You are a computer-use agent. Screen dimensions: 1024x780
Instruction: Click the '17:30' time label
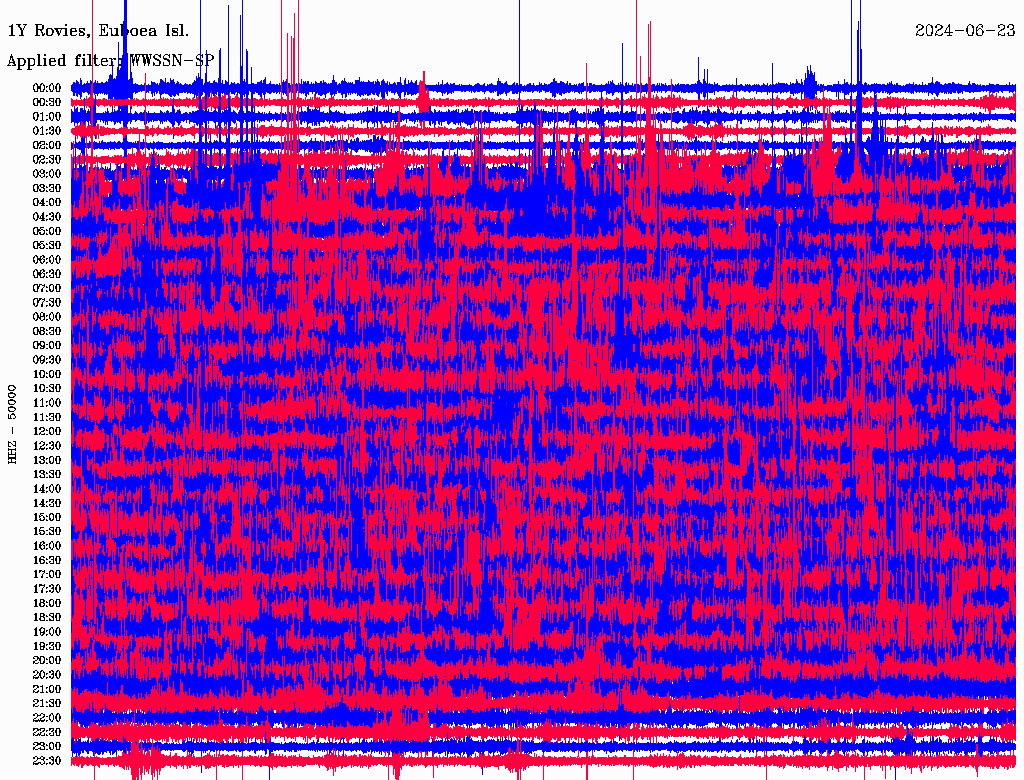pos(47,589)
